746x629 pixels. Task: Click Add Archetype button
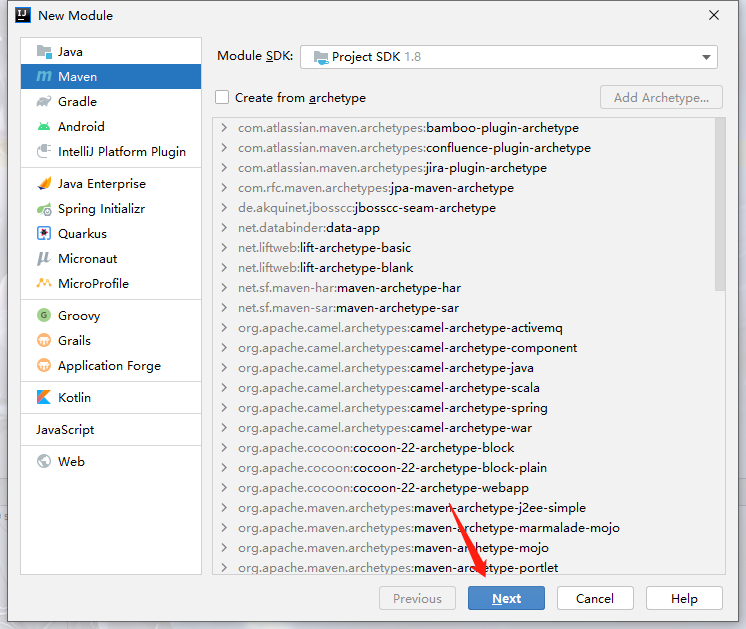point(661,97)
